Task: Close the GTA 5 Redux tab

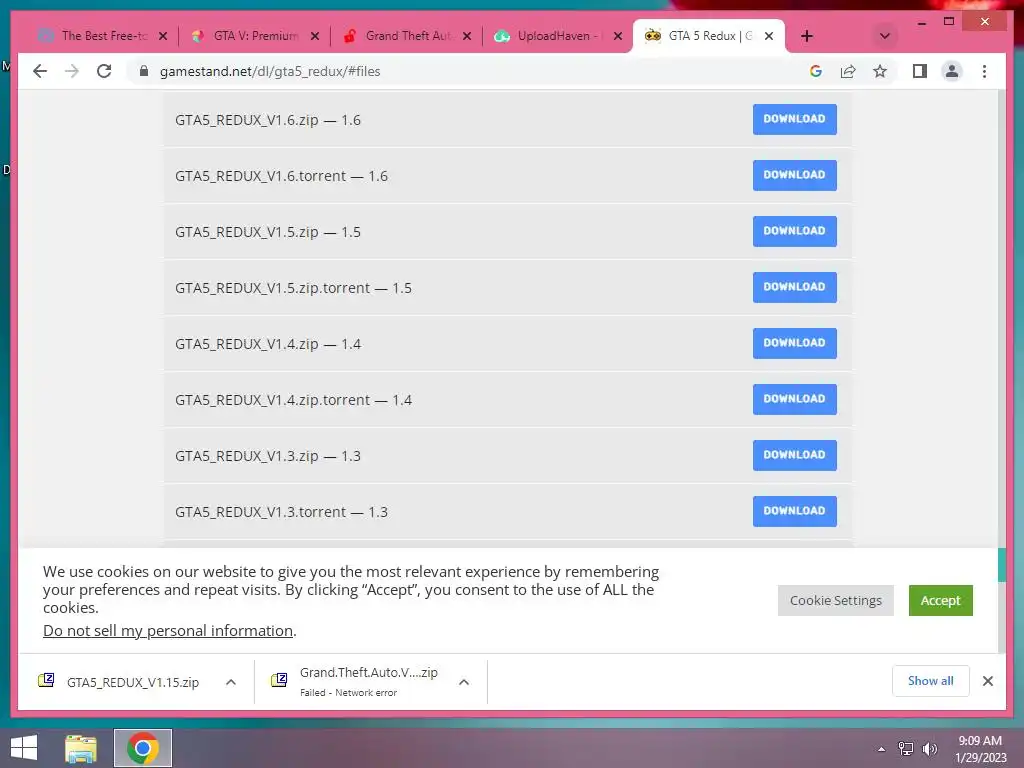Action: click(x=769, y=36)
